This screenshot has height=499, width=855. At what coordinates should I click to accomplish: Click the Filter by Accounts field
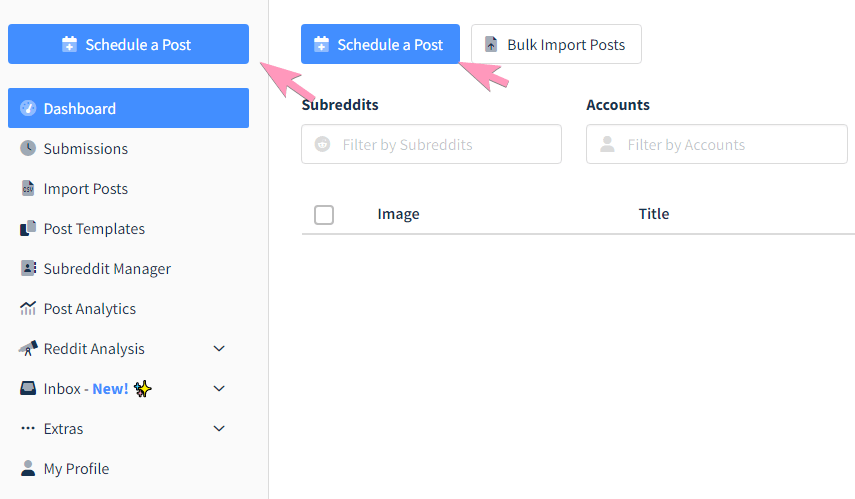point(716,144)
